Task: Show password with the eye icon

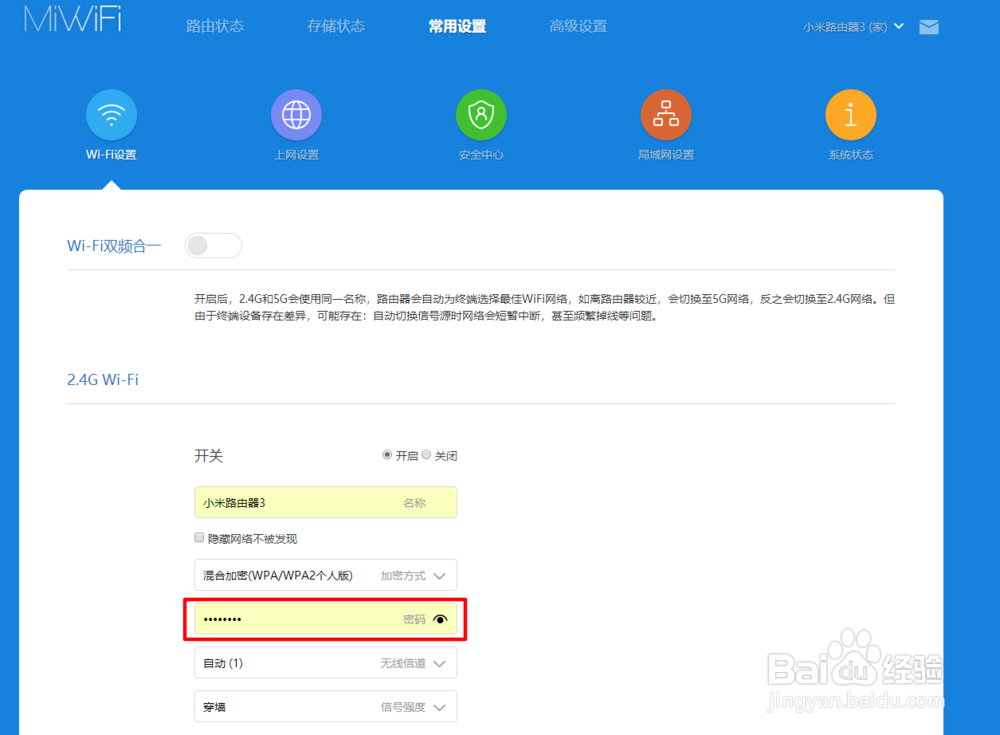Action: (x=440, y=619)
